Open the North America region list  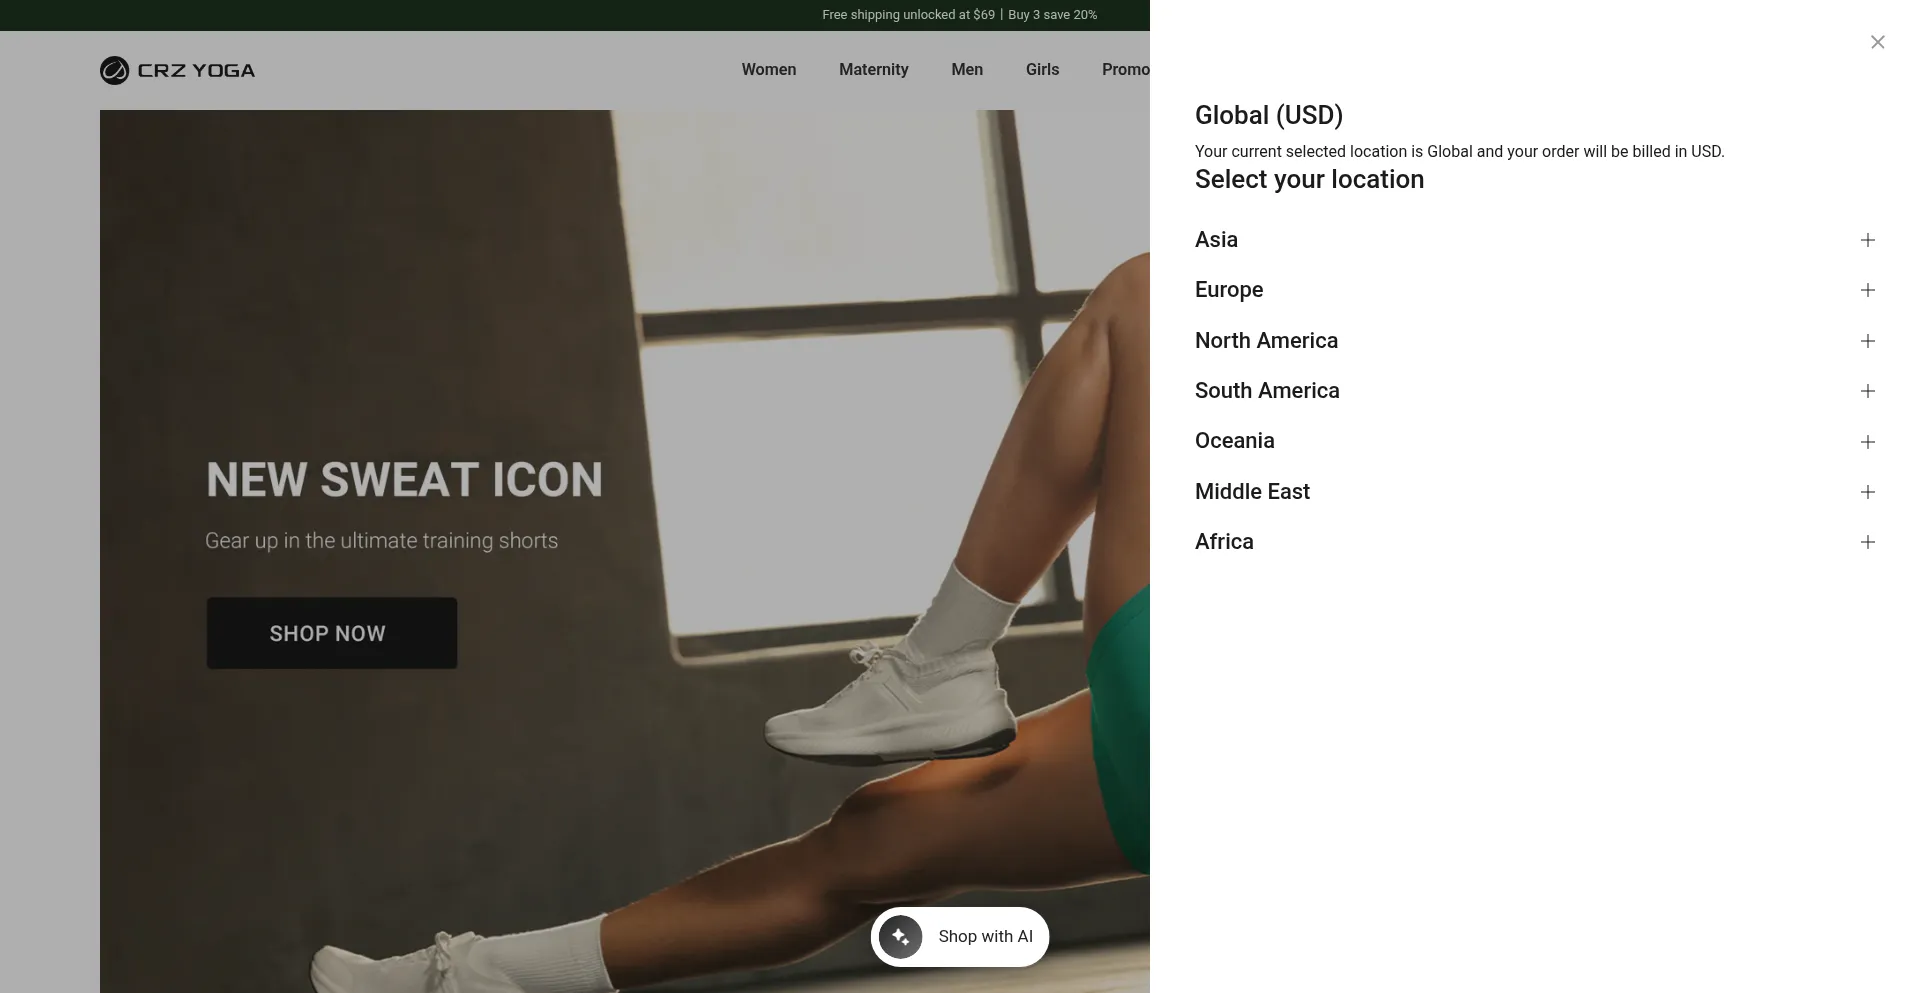point(1535,341)
